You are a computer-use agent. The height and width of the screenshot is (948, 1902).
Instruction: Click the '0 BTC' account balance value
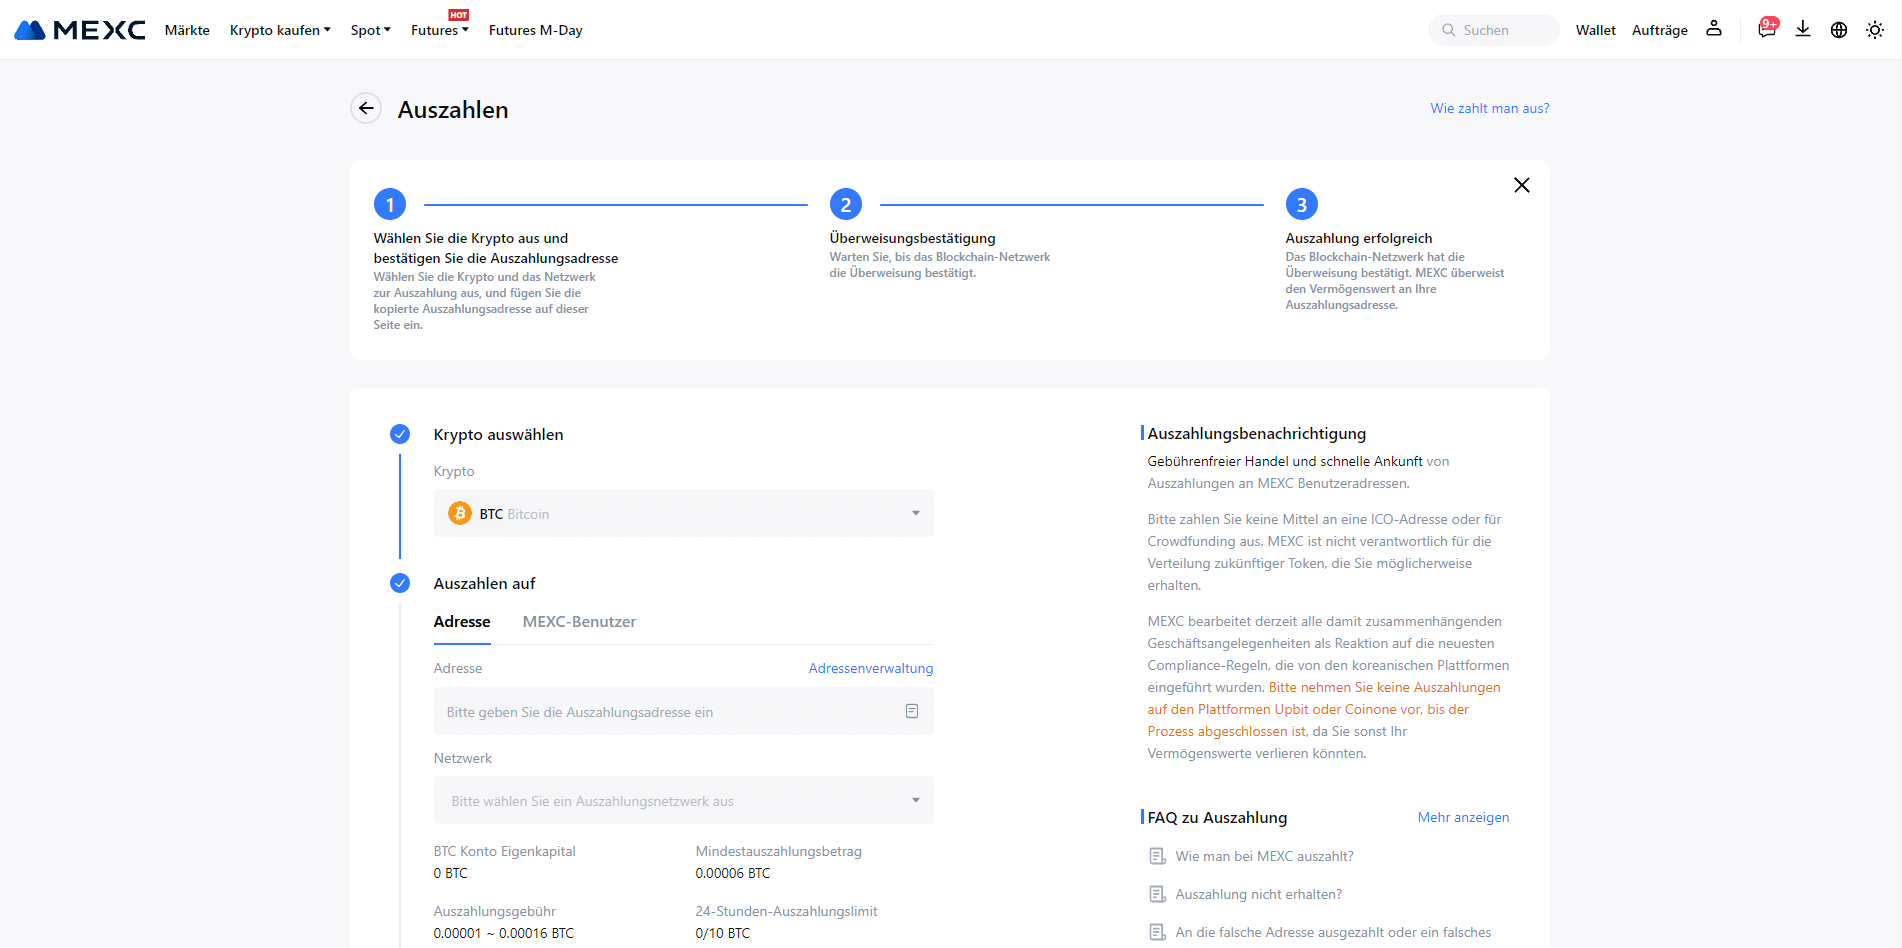point(451,873)
